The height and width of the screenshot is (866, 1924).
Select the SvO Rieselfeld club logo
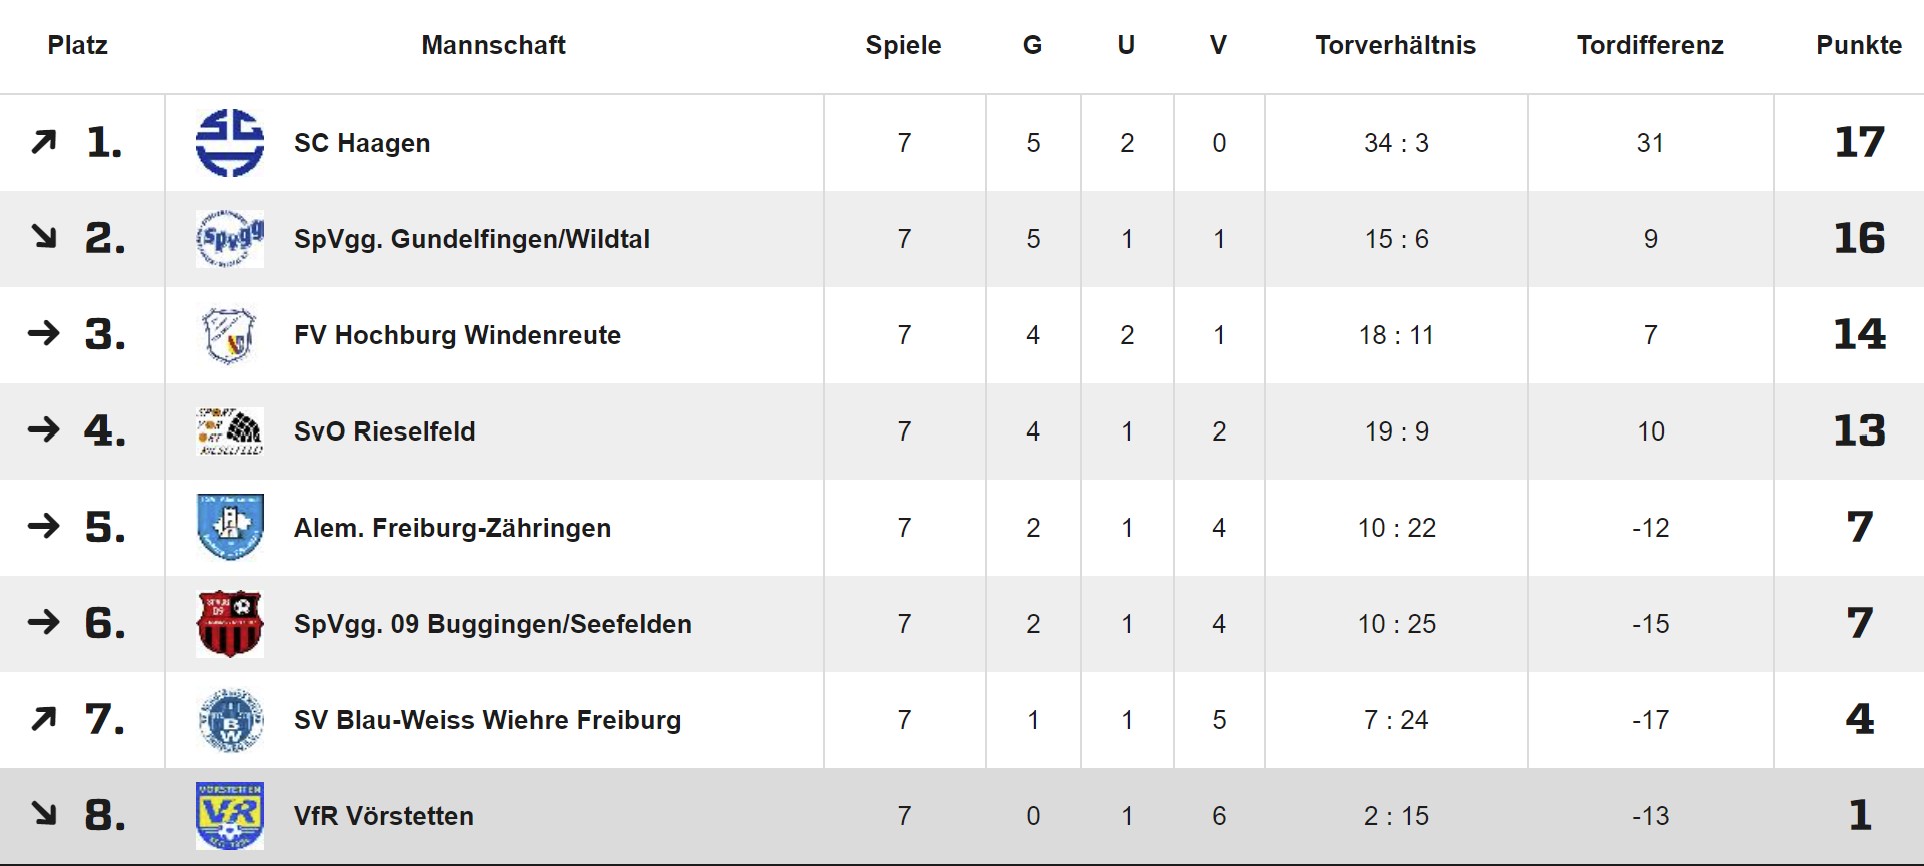coord(230,431)
